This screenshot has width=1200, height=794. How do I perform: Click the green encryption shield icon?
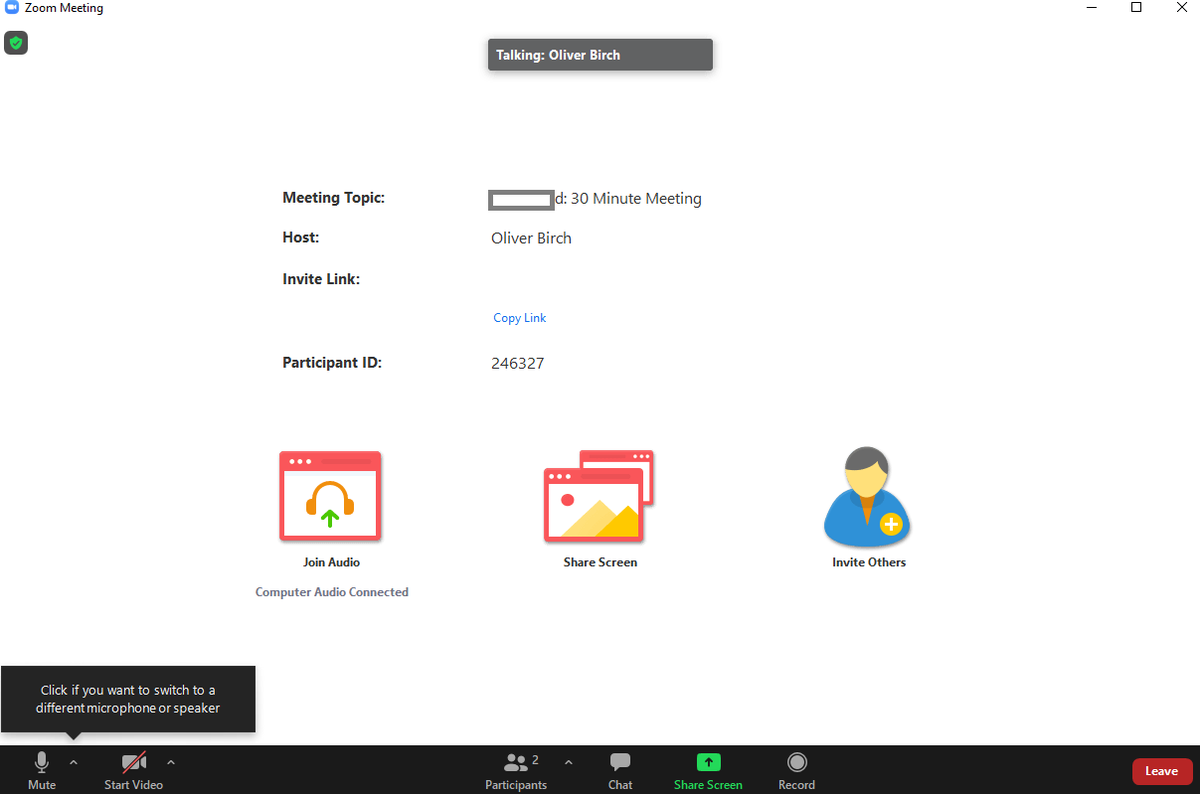click(x=15, y=43)
